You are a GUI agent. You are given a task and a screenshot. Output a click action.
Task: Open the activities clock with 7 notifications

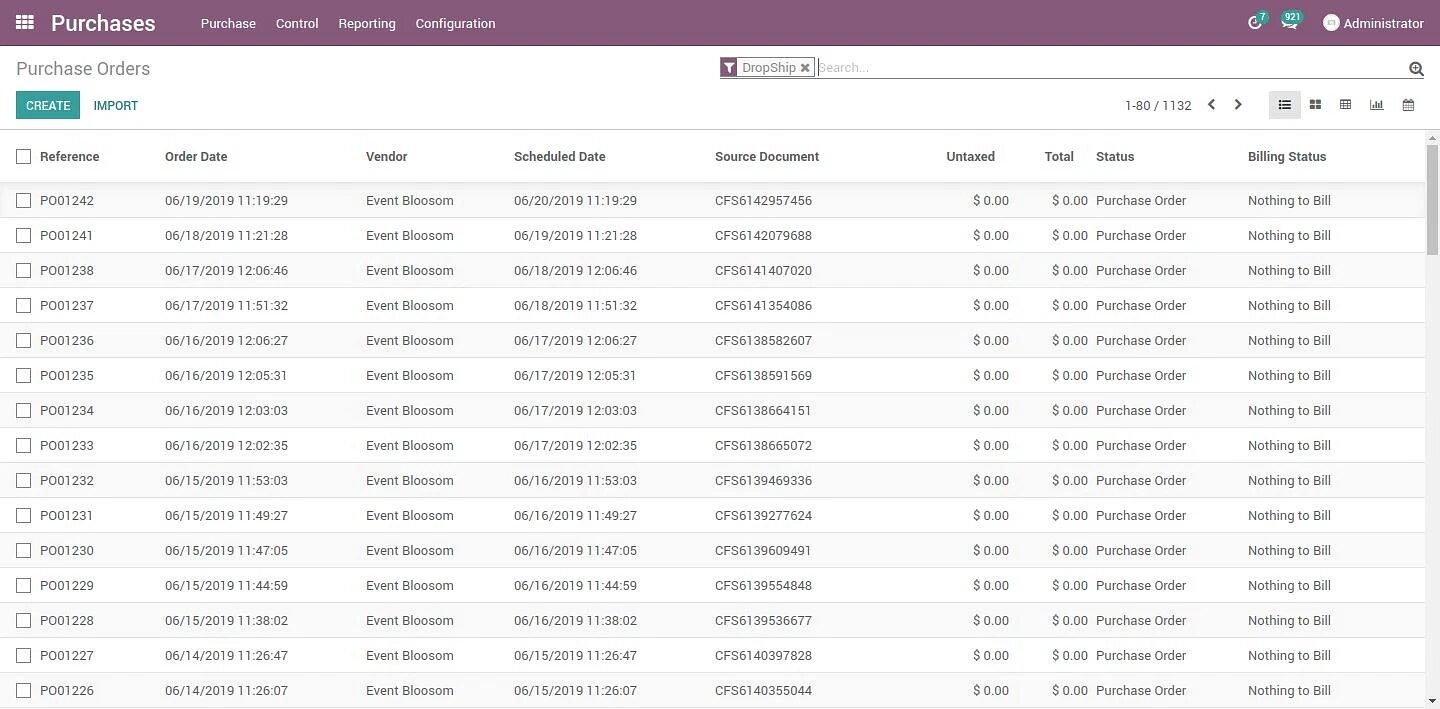[x=1255, y=22]
